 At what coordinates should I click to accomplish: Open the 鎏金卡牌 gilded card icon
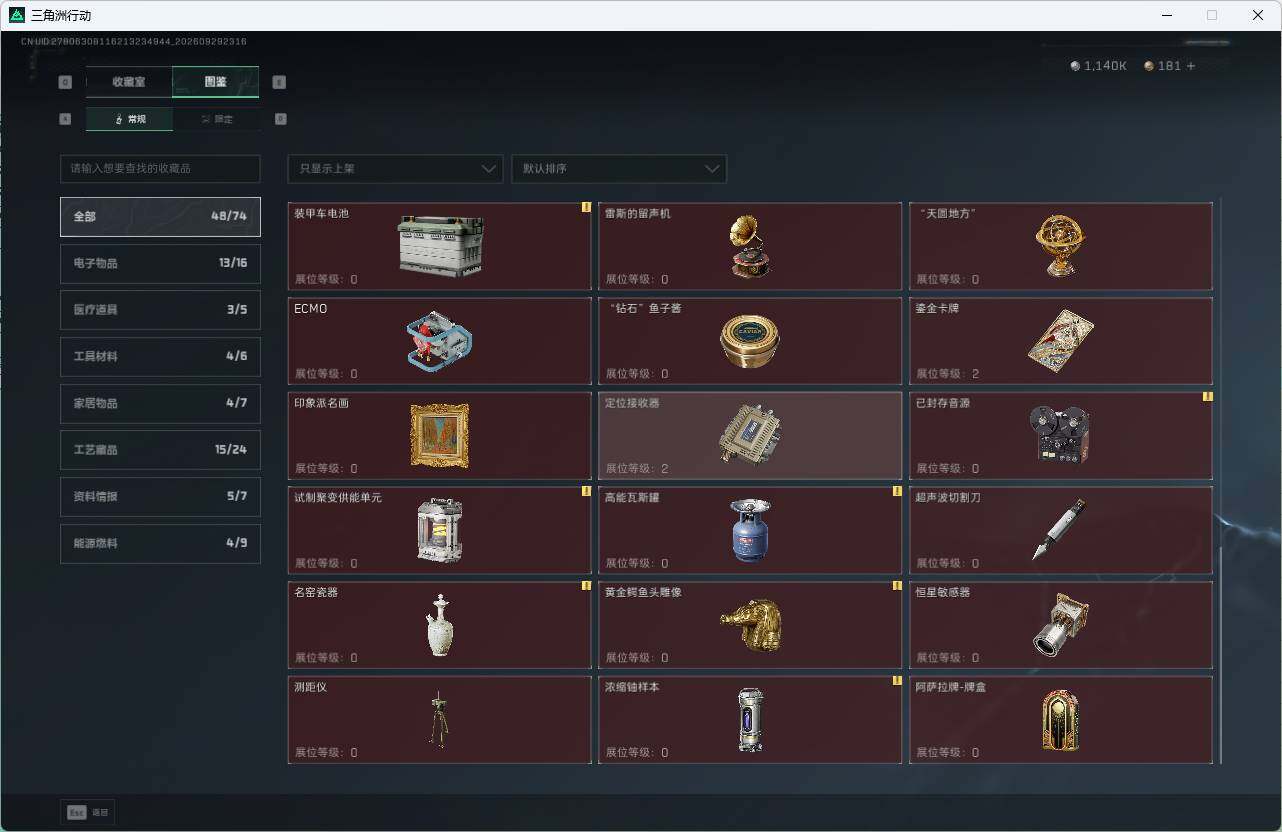(x=1060, y=341)
